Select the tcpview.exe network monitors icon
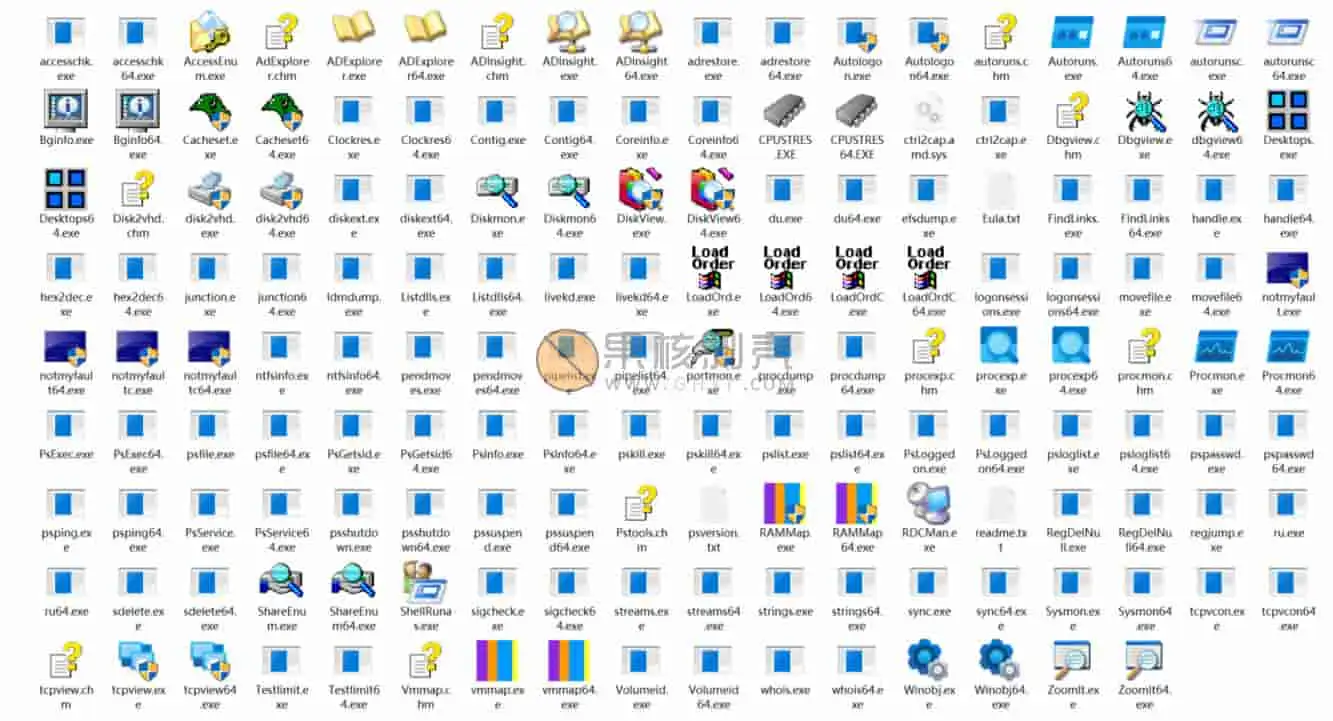This screenshot has width=1333, height=721. coord(138,661)
